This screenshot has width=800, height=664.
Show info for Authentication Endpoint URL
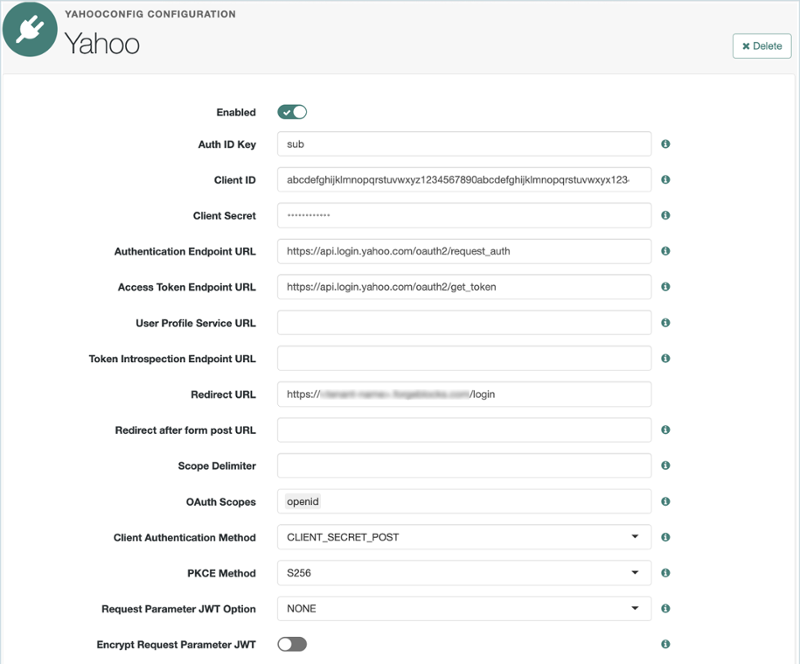[x=665, y=251]
